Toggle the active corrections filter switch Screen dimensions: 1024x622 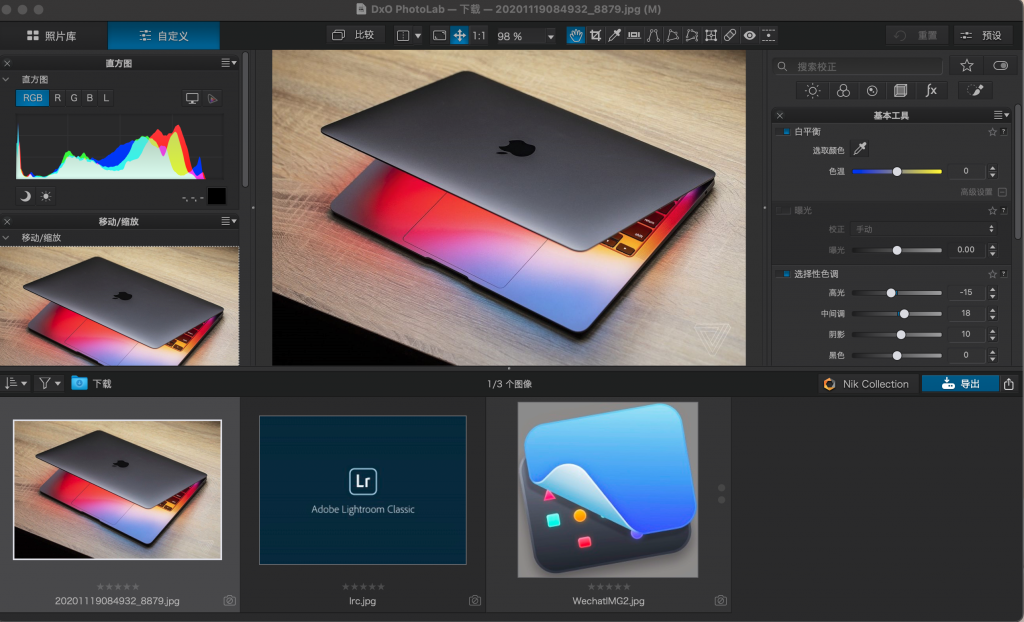[1000, 66]
